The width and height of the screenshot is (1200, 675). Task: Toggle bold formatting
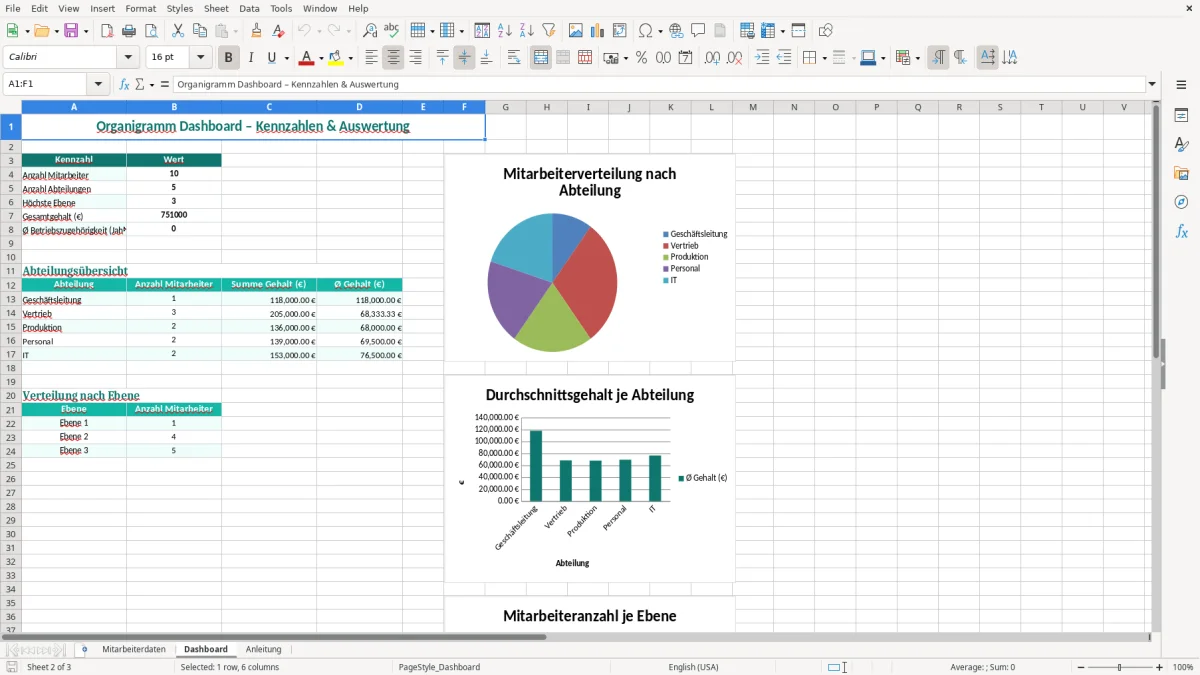(x=228, y=58)
